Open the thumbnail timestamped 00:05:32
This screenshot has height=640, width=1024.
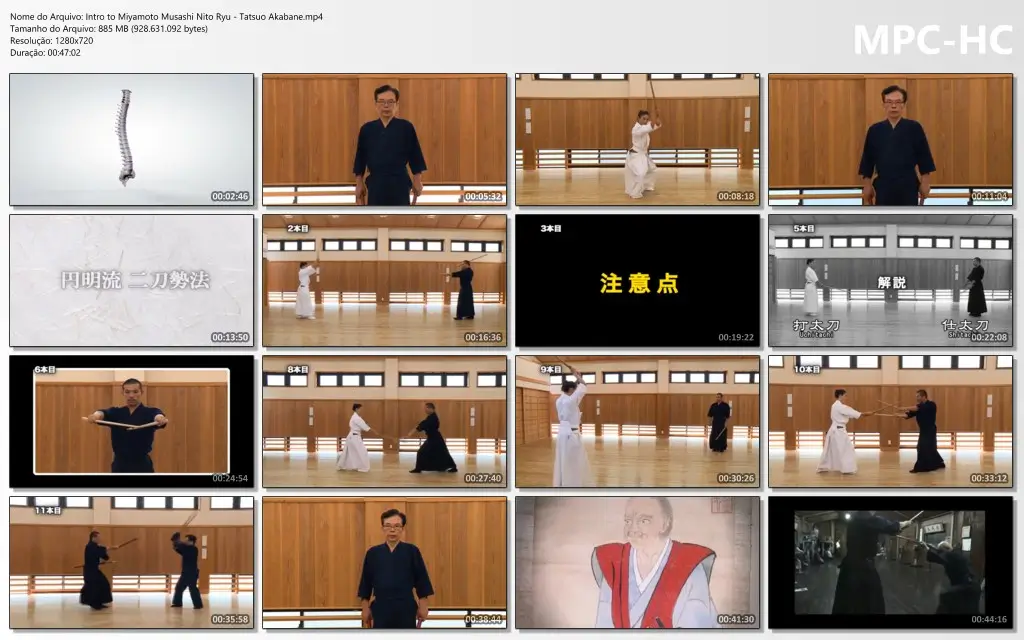(x=385, y=140)
